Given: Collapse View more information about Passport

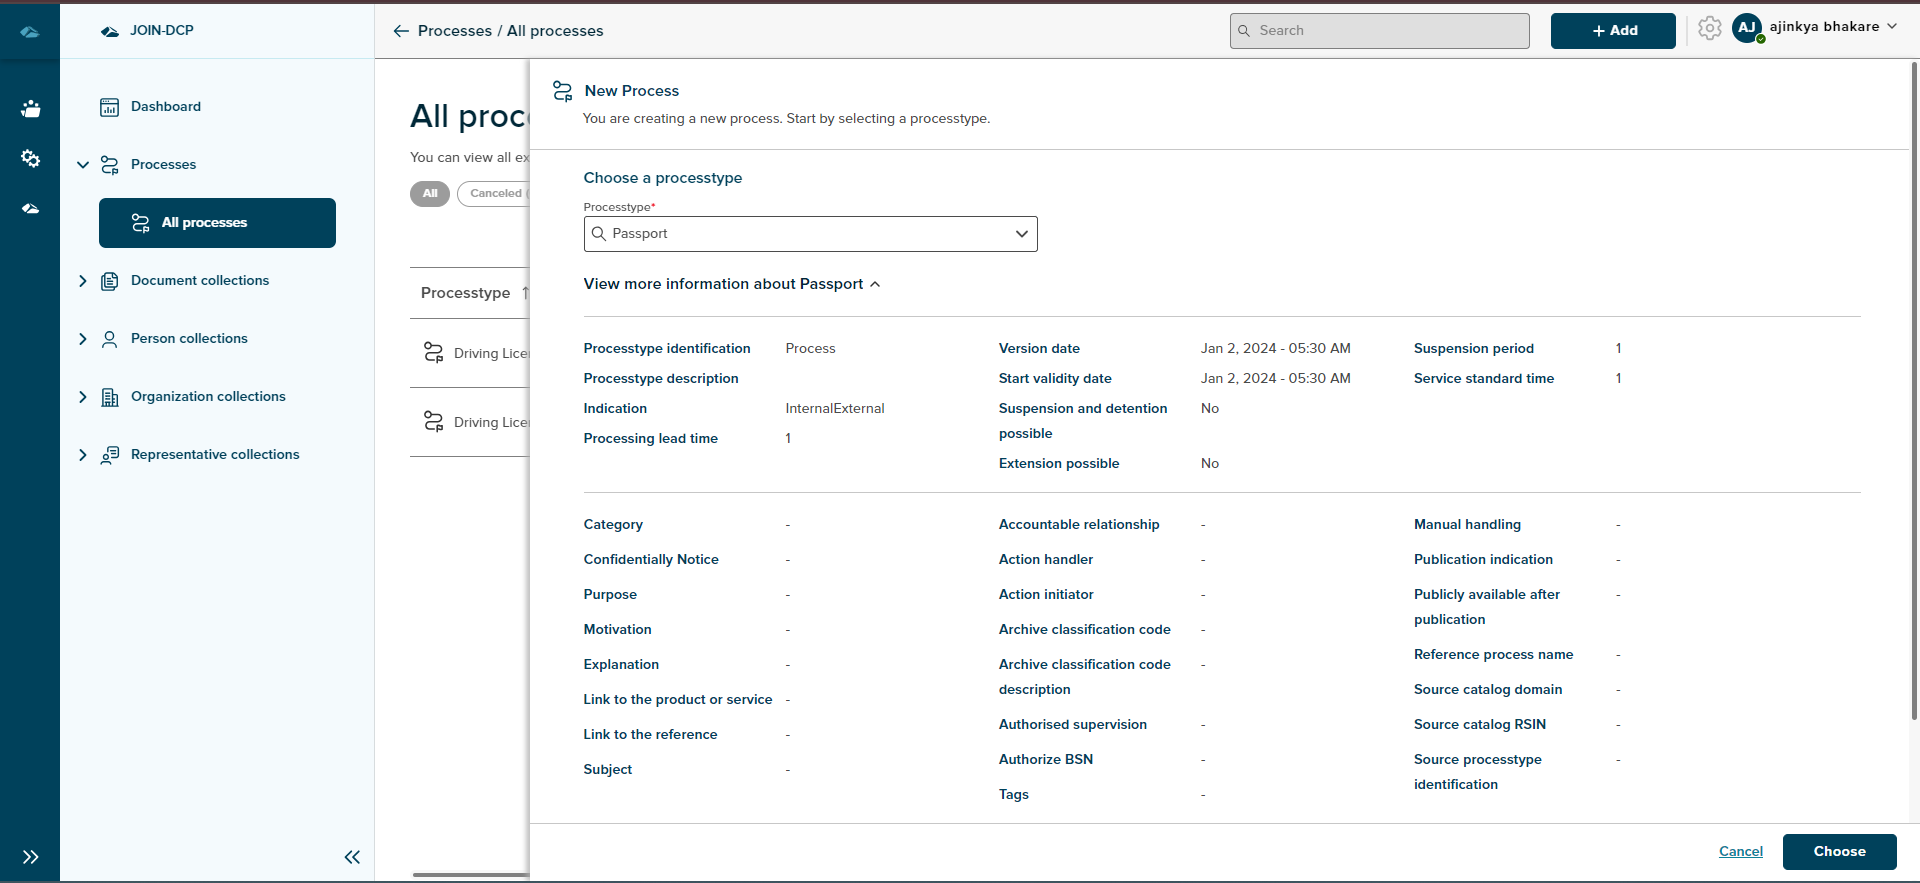Looking at the screenshot, I should click(732, 284).
